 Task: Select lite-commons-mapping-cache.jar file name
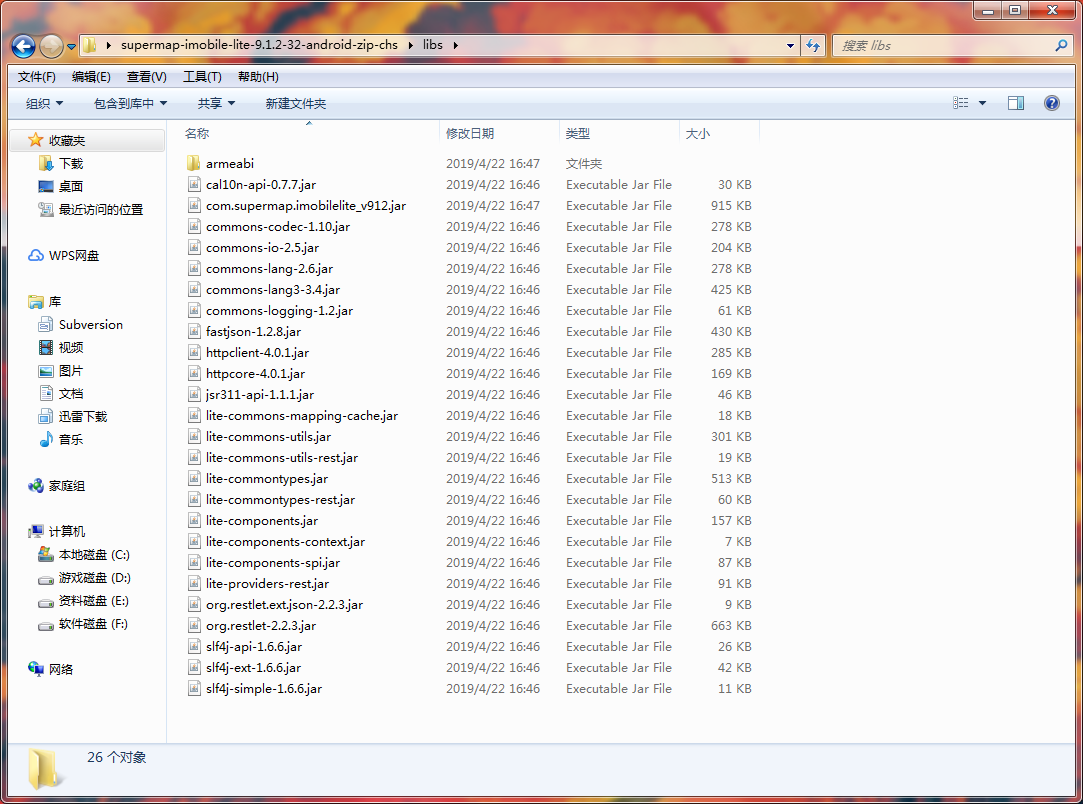(302, 416)
